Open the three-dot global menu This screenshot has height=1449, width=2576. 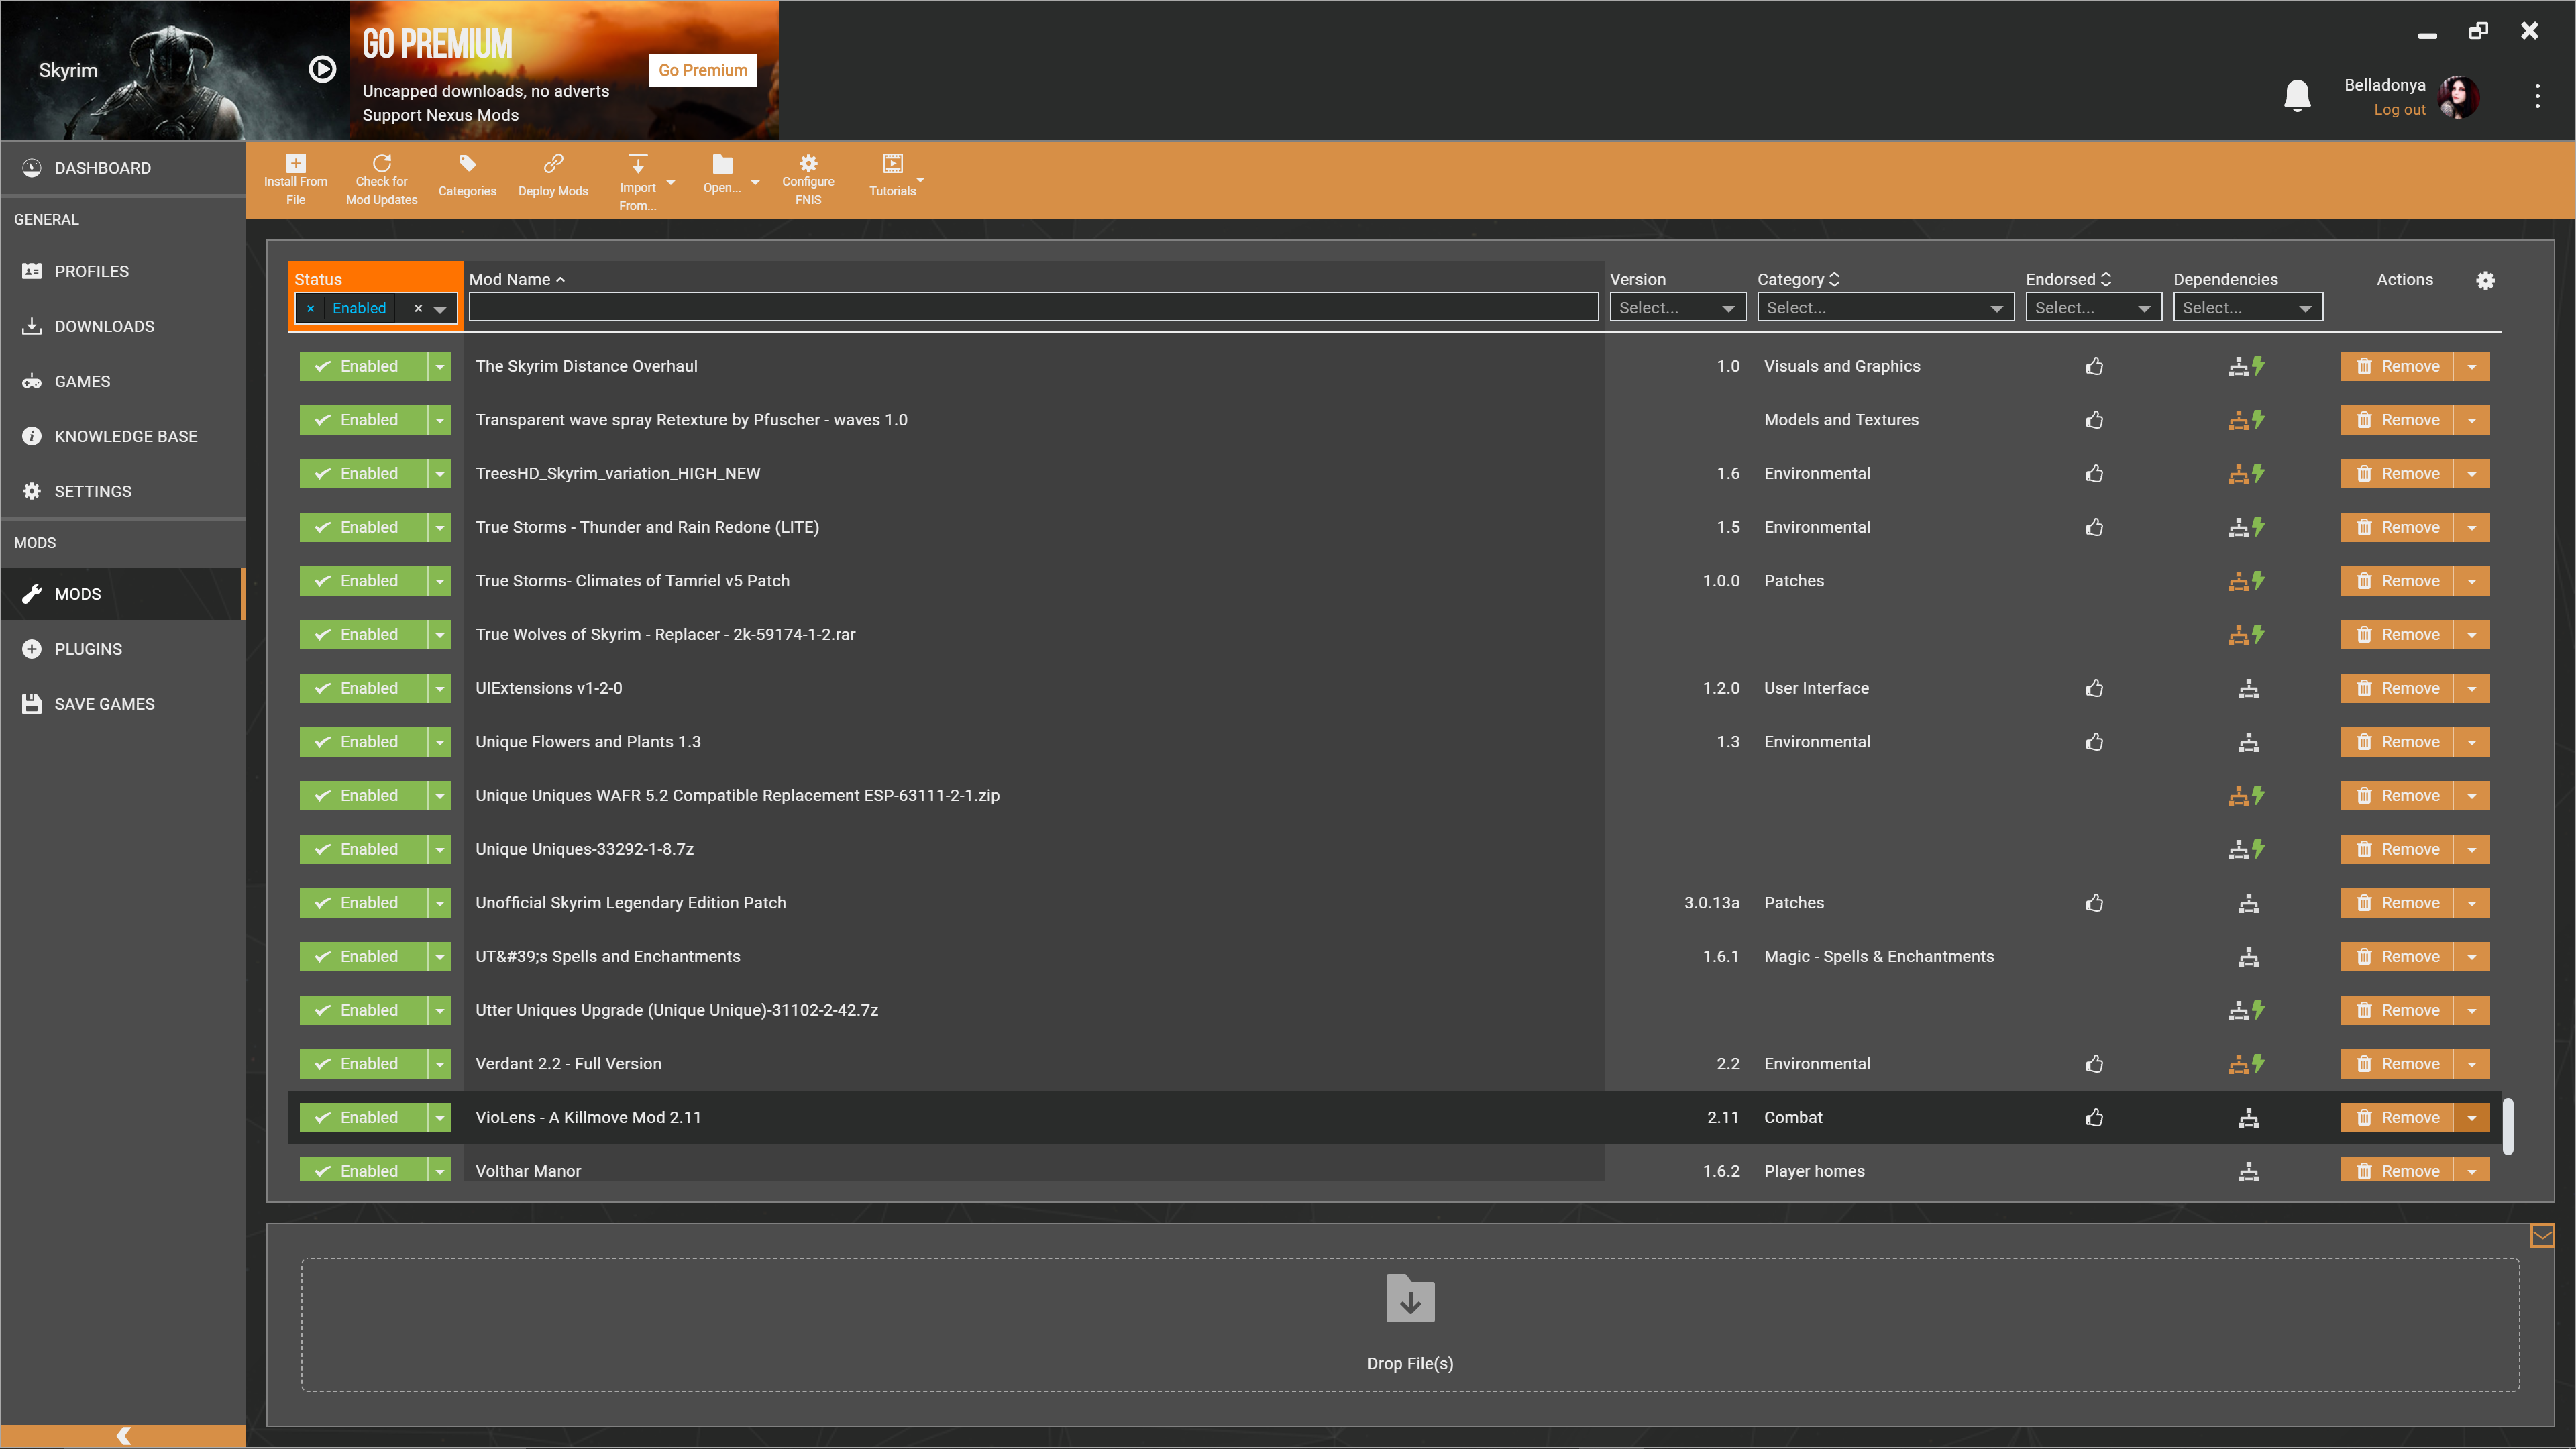point(2537,96)
